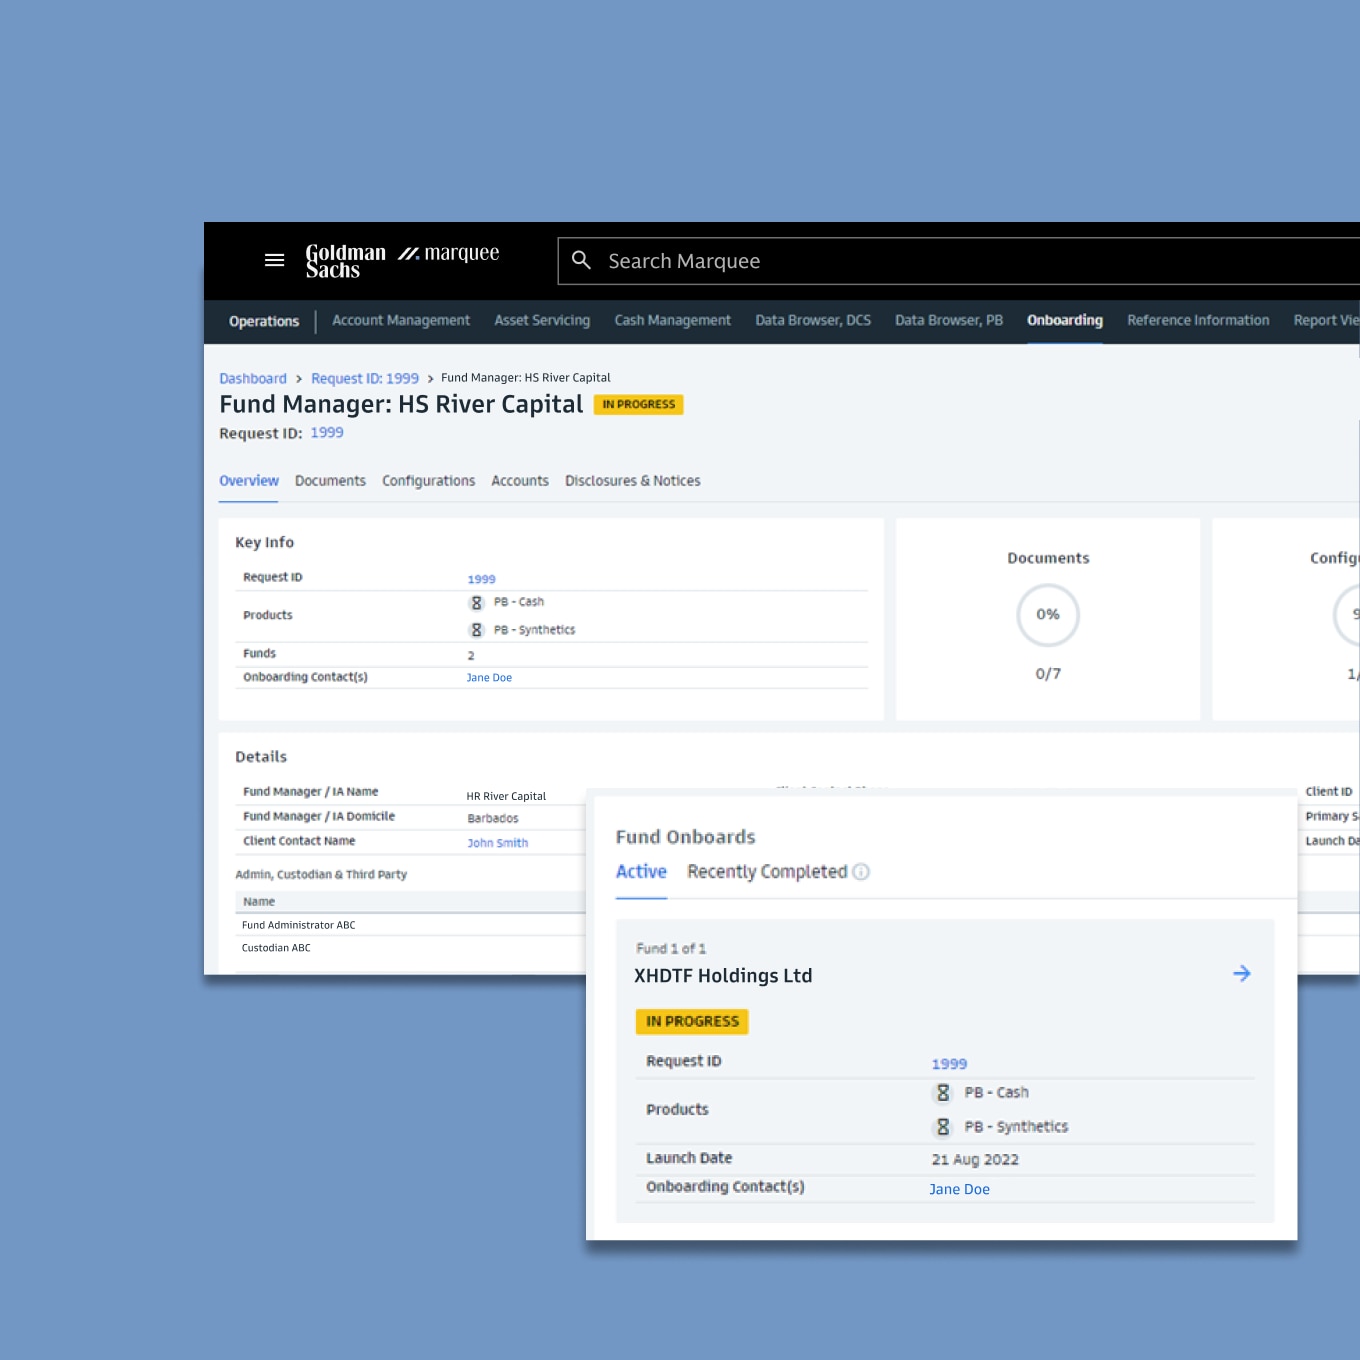Open Cash Management
Image resolution: width=1360 pixels, height=1360 pixels.
[673, 320]
